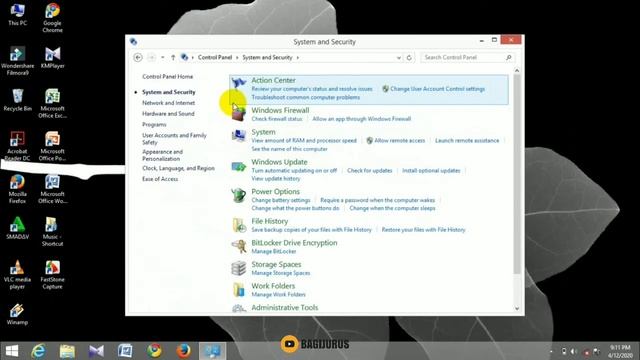Open the Power Options battery icon
This screenshot has height=360, width=640.
click(x=239, y=195)
